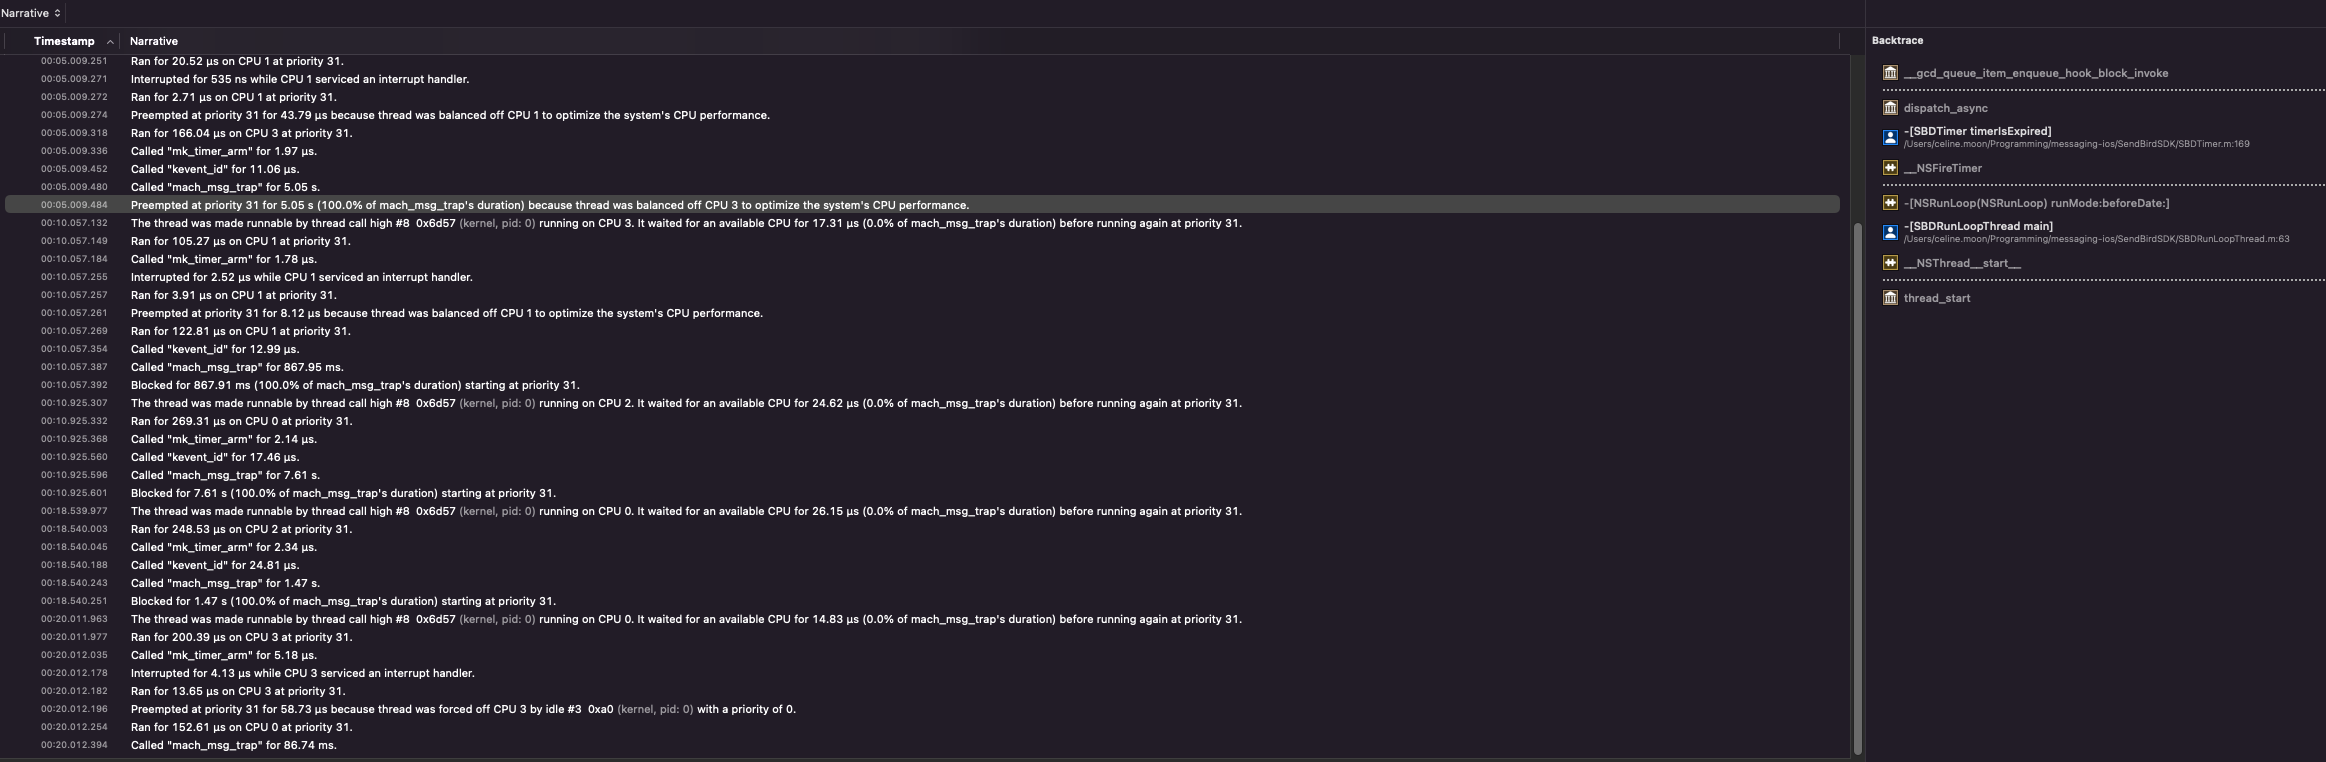This screenshot has height=762, width=2326.
Task: Click the framework icon next to __NSFireTimer
Action: [1890, 168]
